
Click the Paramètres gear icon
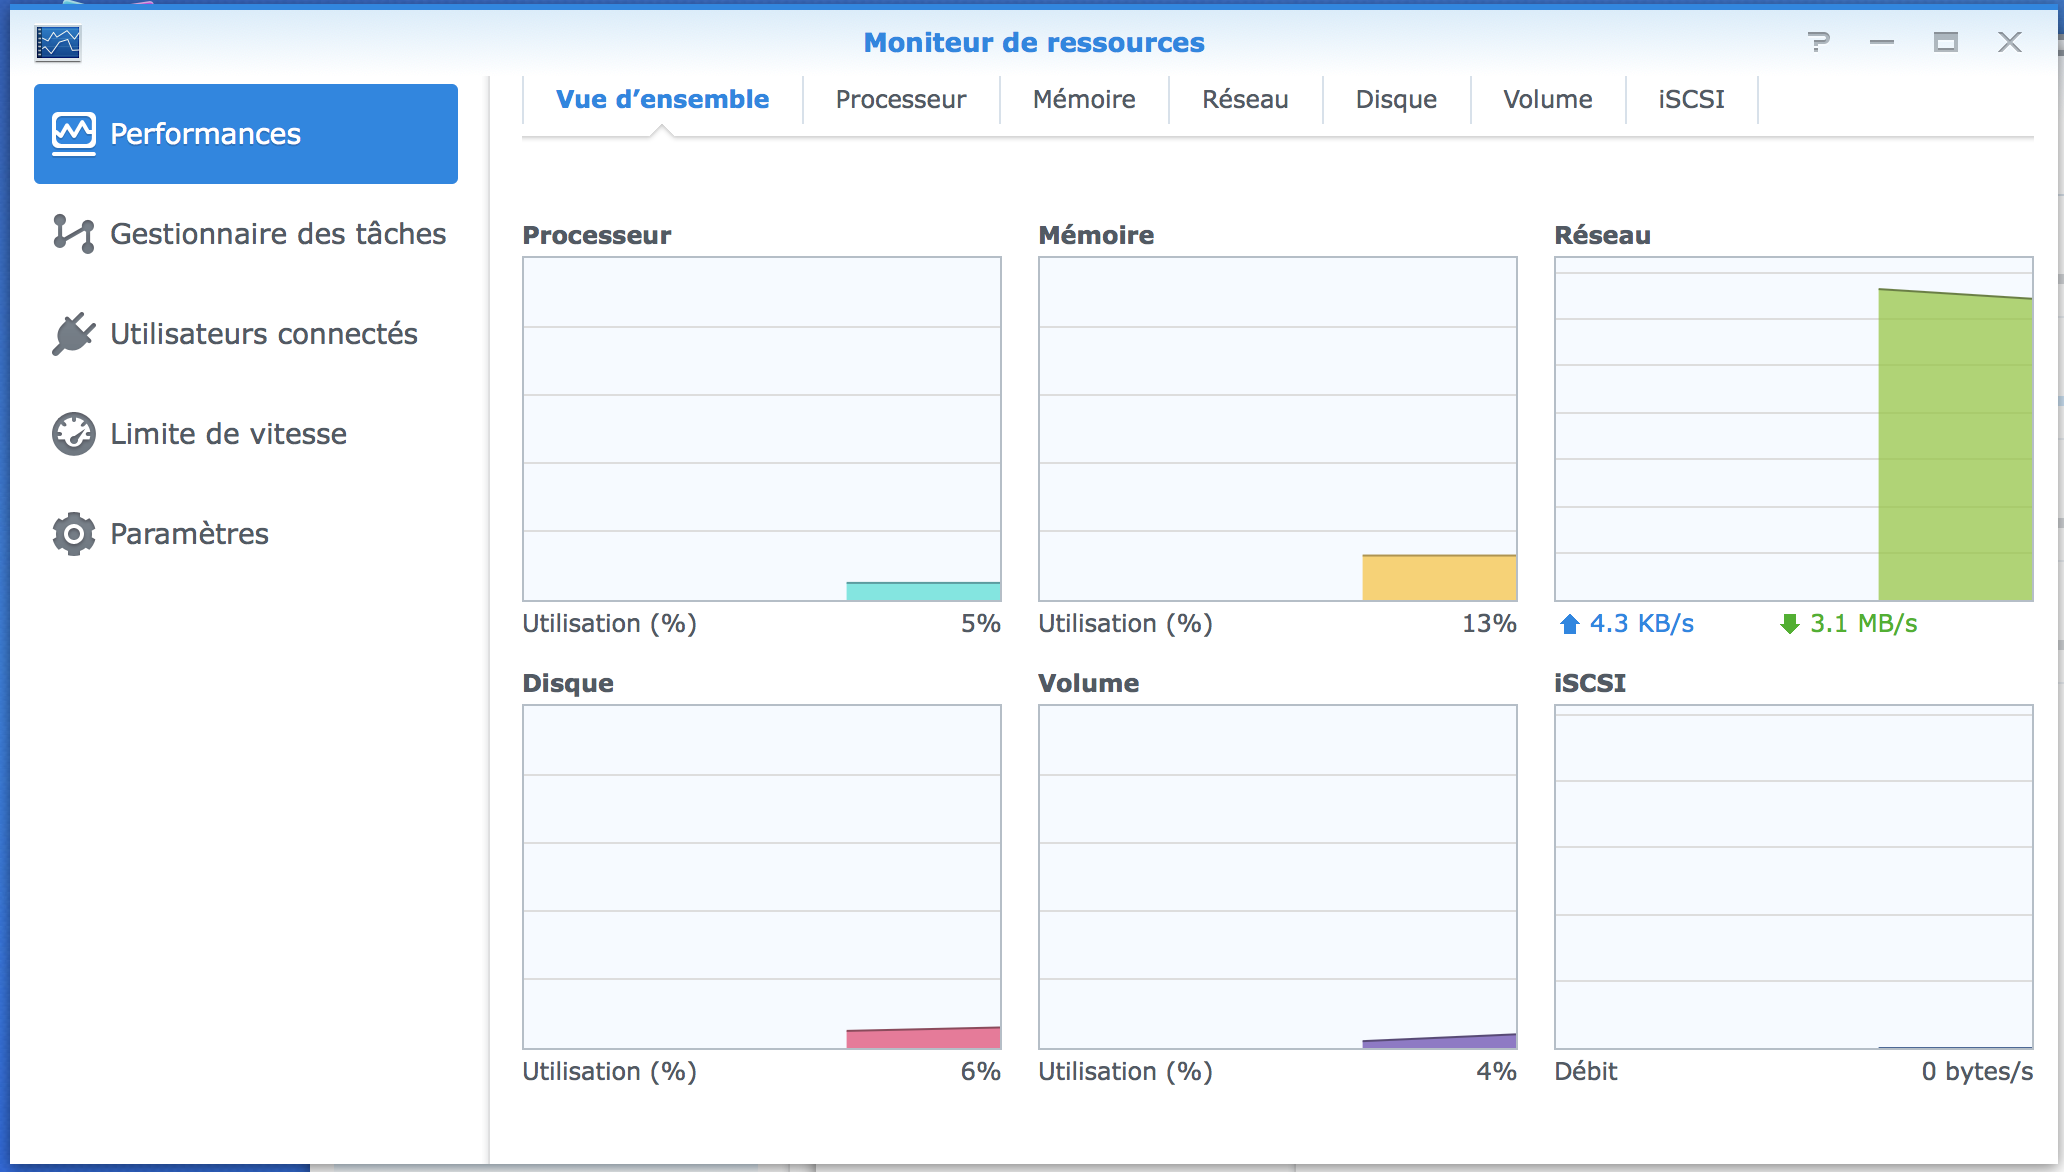coord(74,534)
